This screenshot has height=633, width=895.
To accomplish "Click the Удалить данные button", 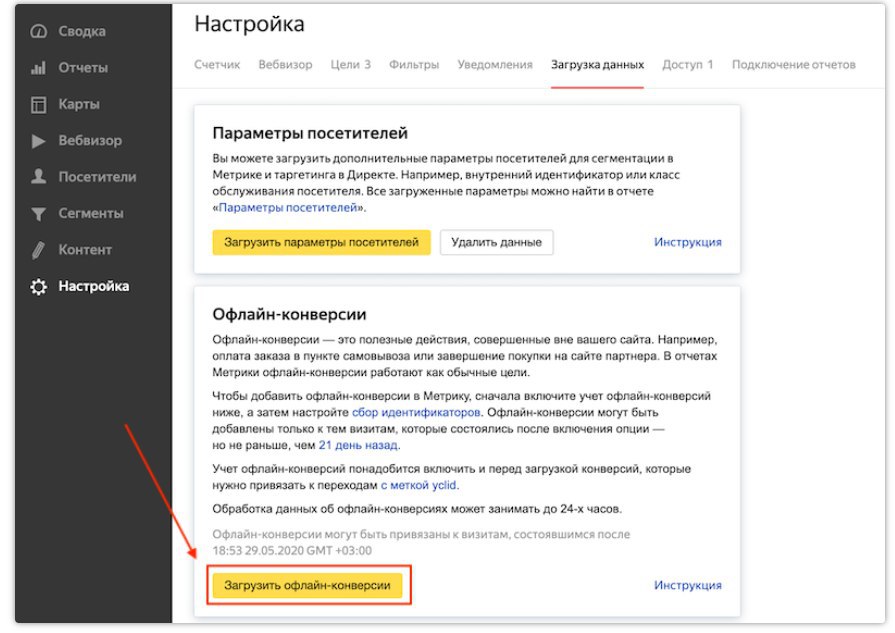I will (x=496, y=242).
